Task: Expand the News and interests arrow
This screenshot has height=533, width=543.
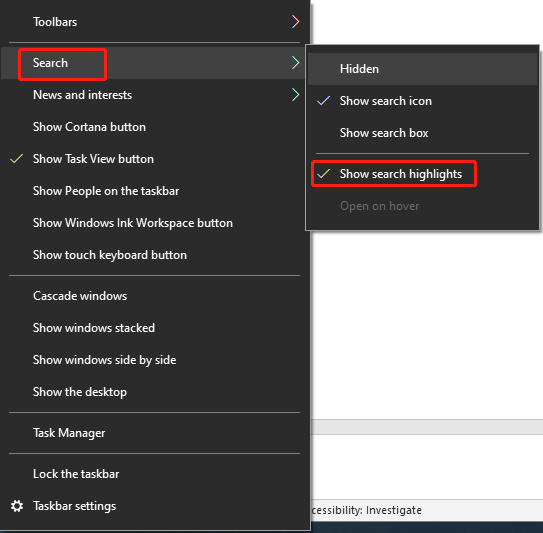Action: coord(295,95)
